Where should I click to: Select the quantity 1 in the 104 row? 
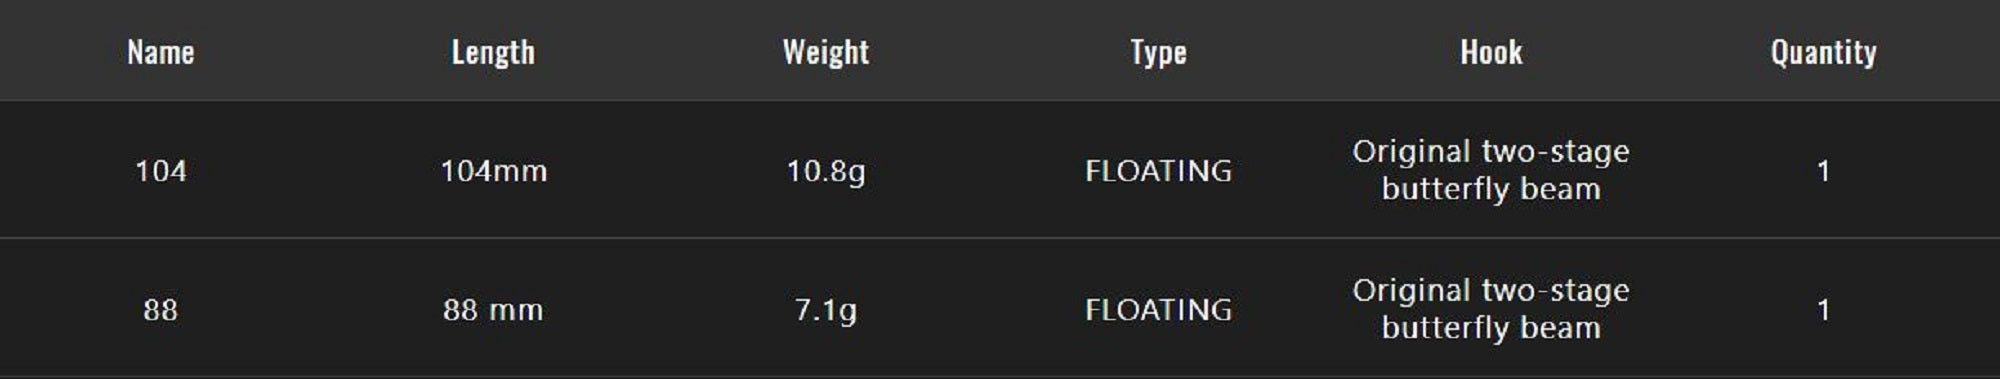point(1824,171)
